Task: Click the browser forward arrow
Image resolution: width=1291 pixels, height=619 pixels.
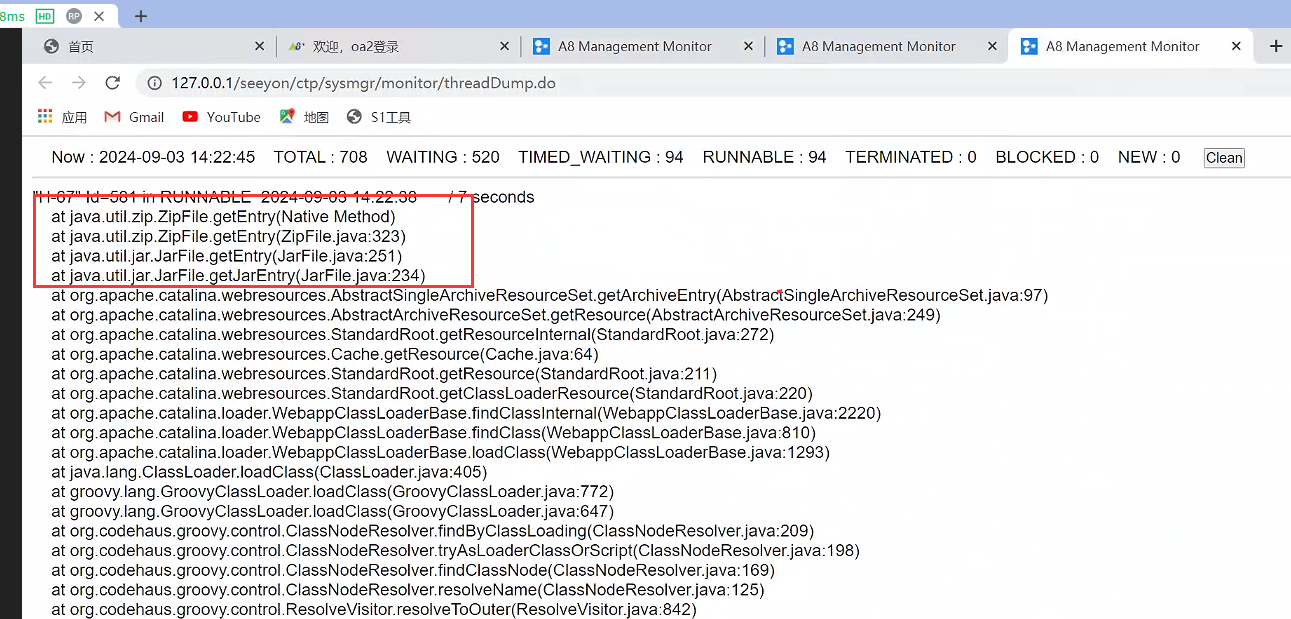Action: (x=79, y=83)
